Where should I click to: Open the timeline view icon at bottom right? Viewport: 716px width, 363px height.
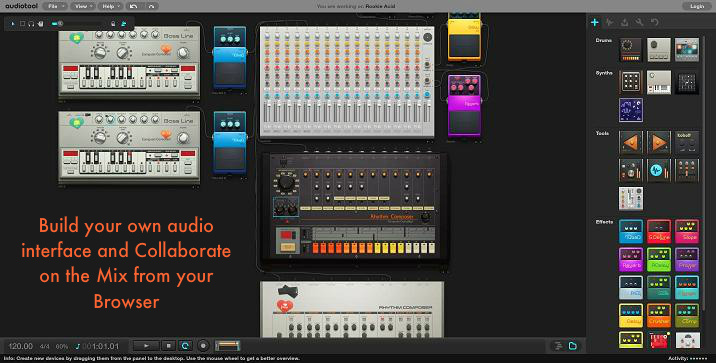[558, 346]
